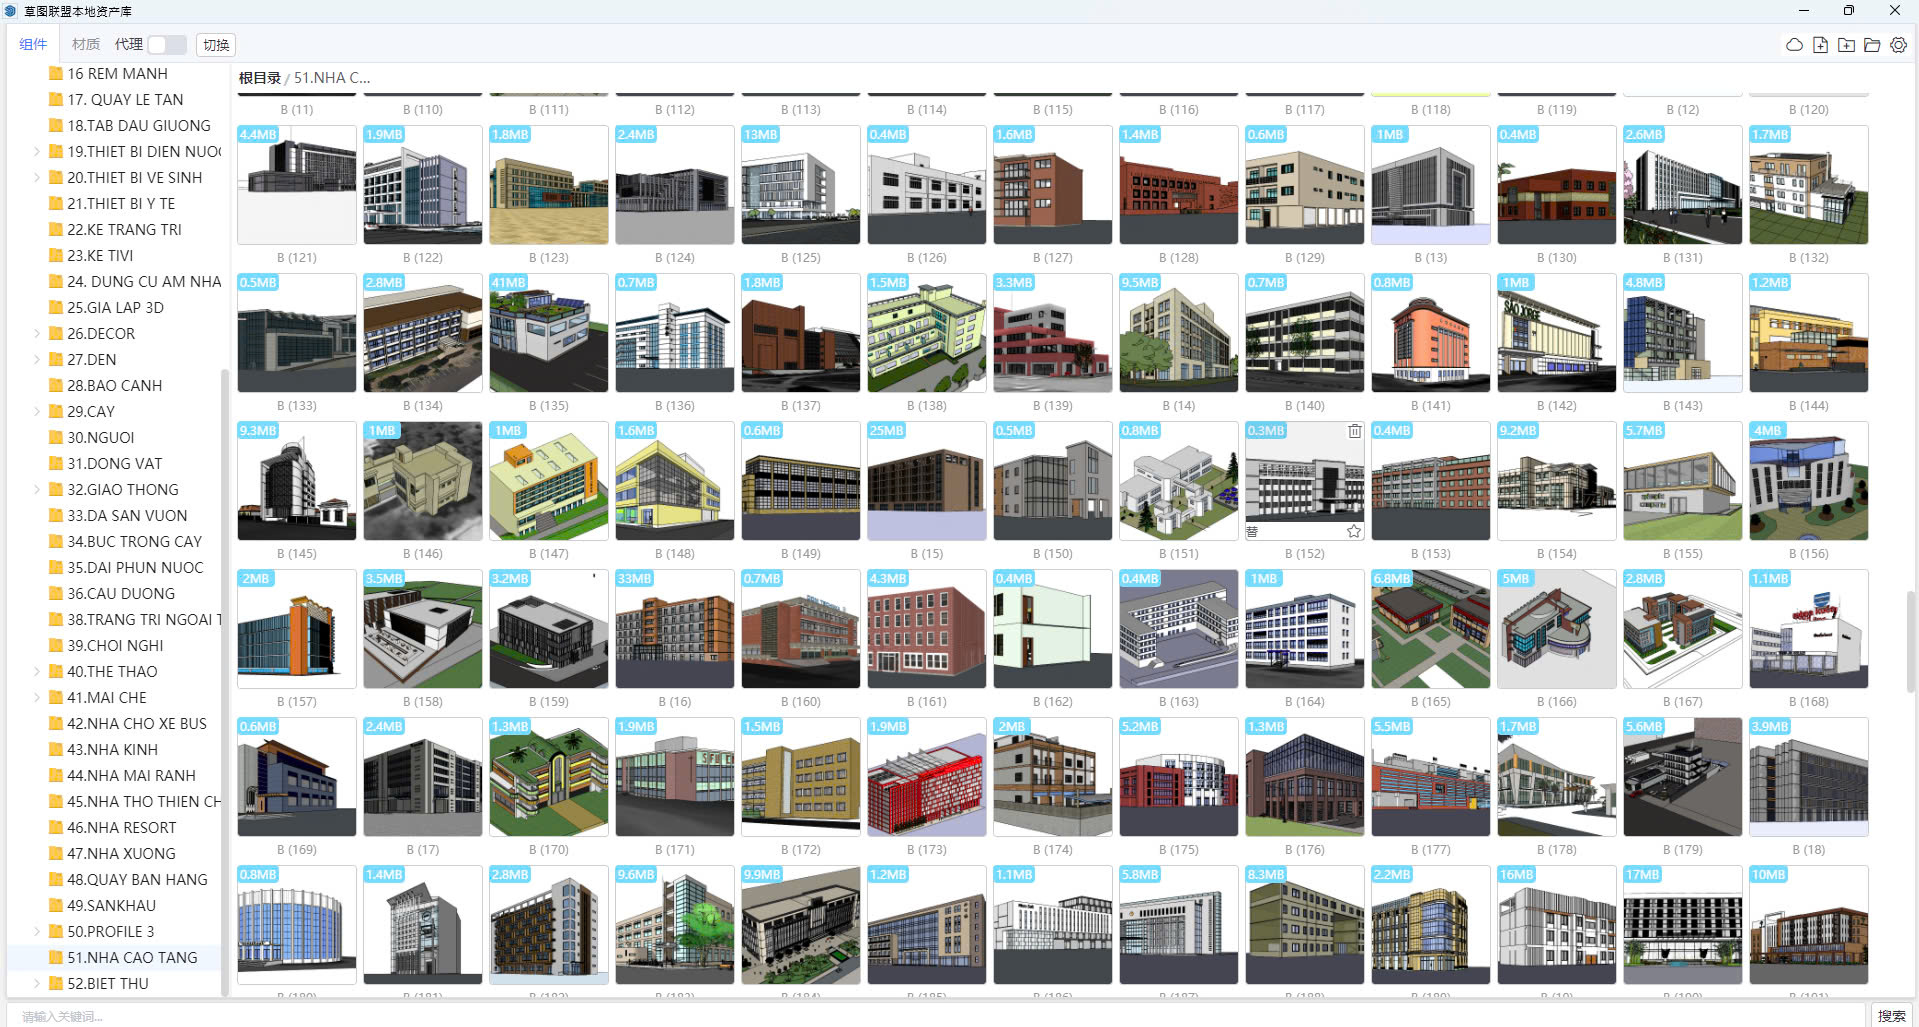This screenshot has height=1027, width=1919.
Task: Expand the 50.PROFILE 3 folder
Action: tap(37, 932)
